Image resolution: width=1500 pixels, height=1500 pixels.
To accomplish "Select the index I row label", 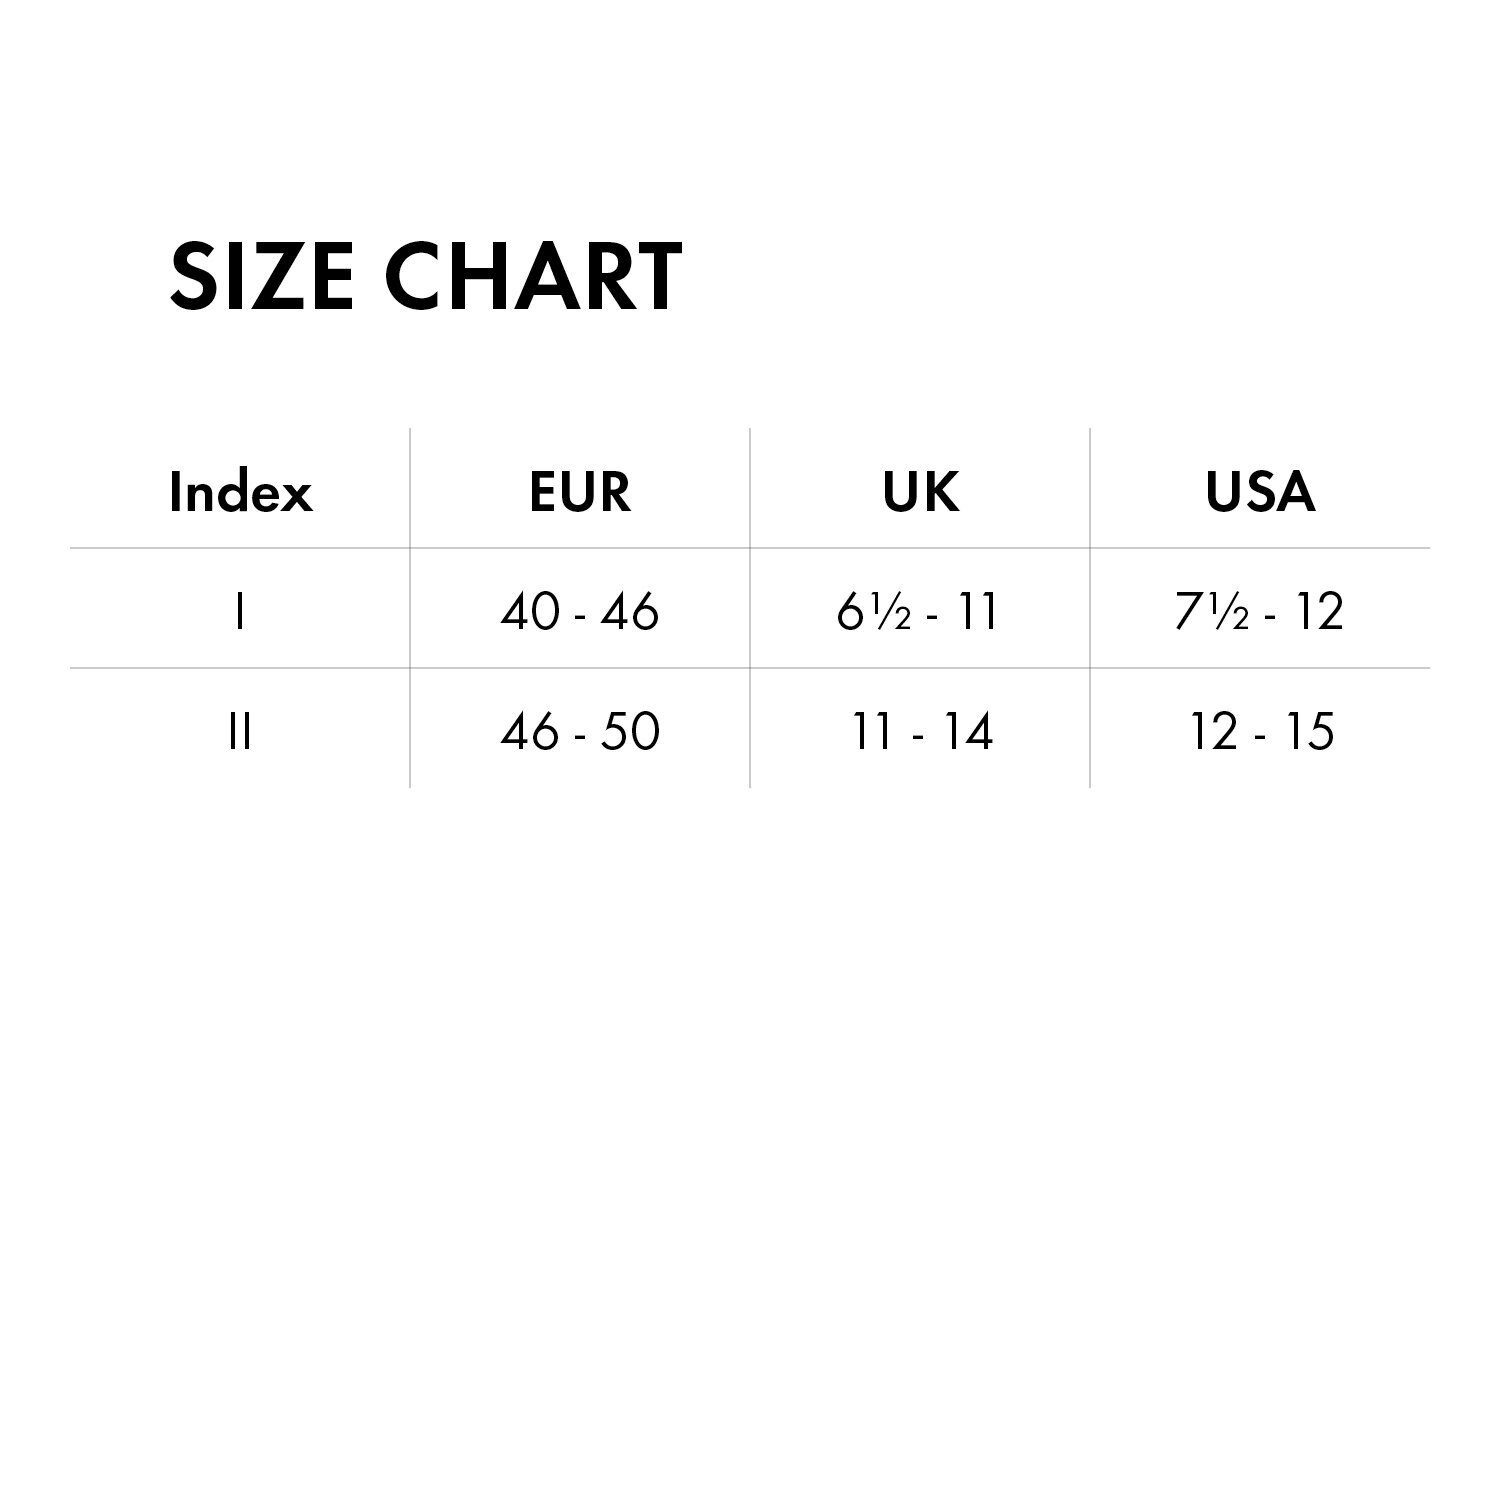I will (x=239, y=611).
